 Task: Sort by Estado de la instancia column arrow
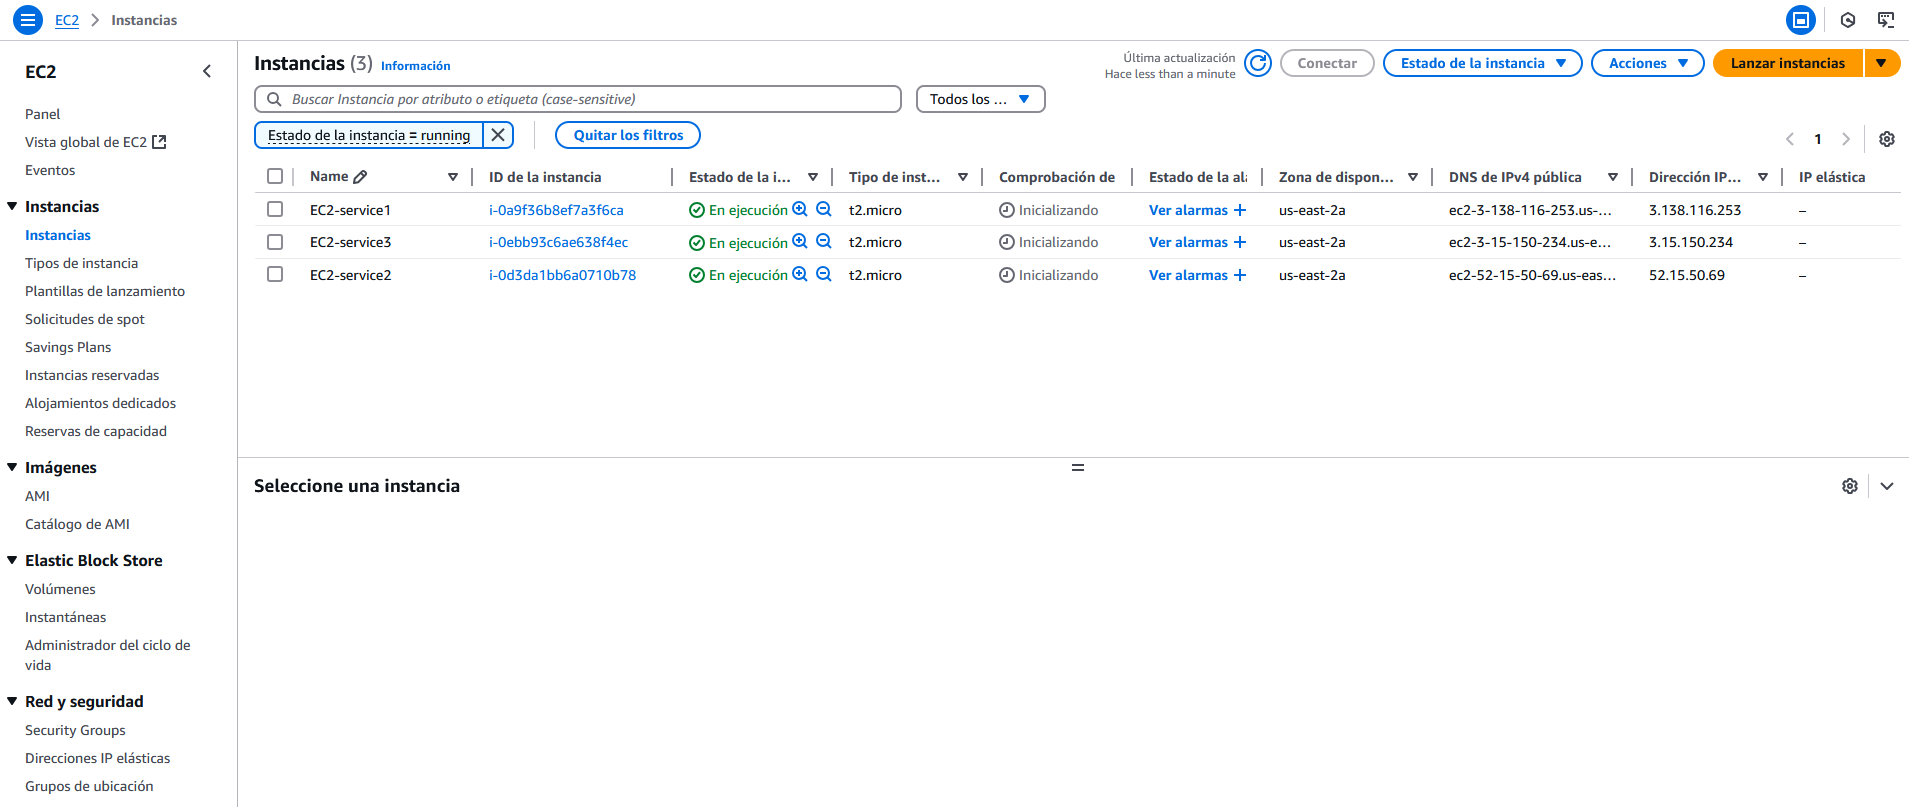[x=813, y=177]
